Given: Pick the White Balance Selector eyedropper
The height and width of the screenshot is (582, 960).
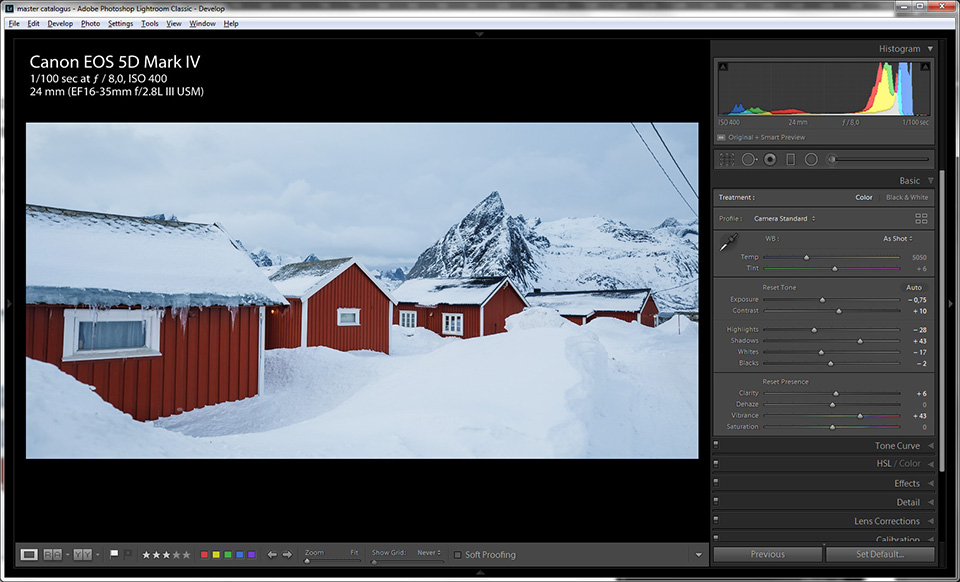Looking at the screenshot, I should pyautogui.click(x=729, y=242).
